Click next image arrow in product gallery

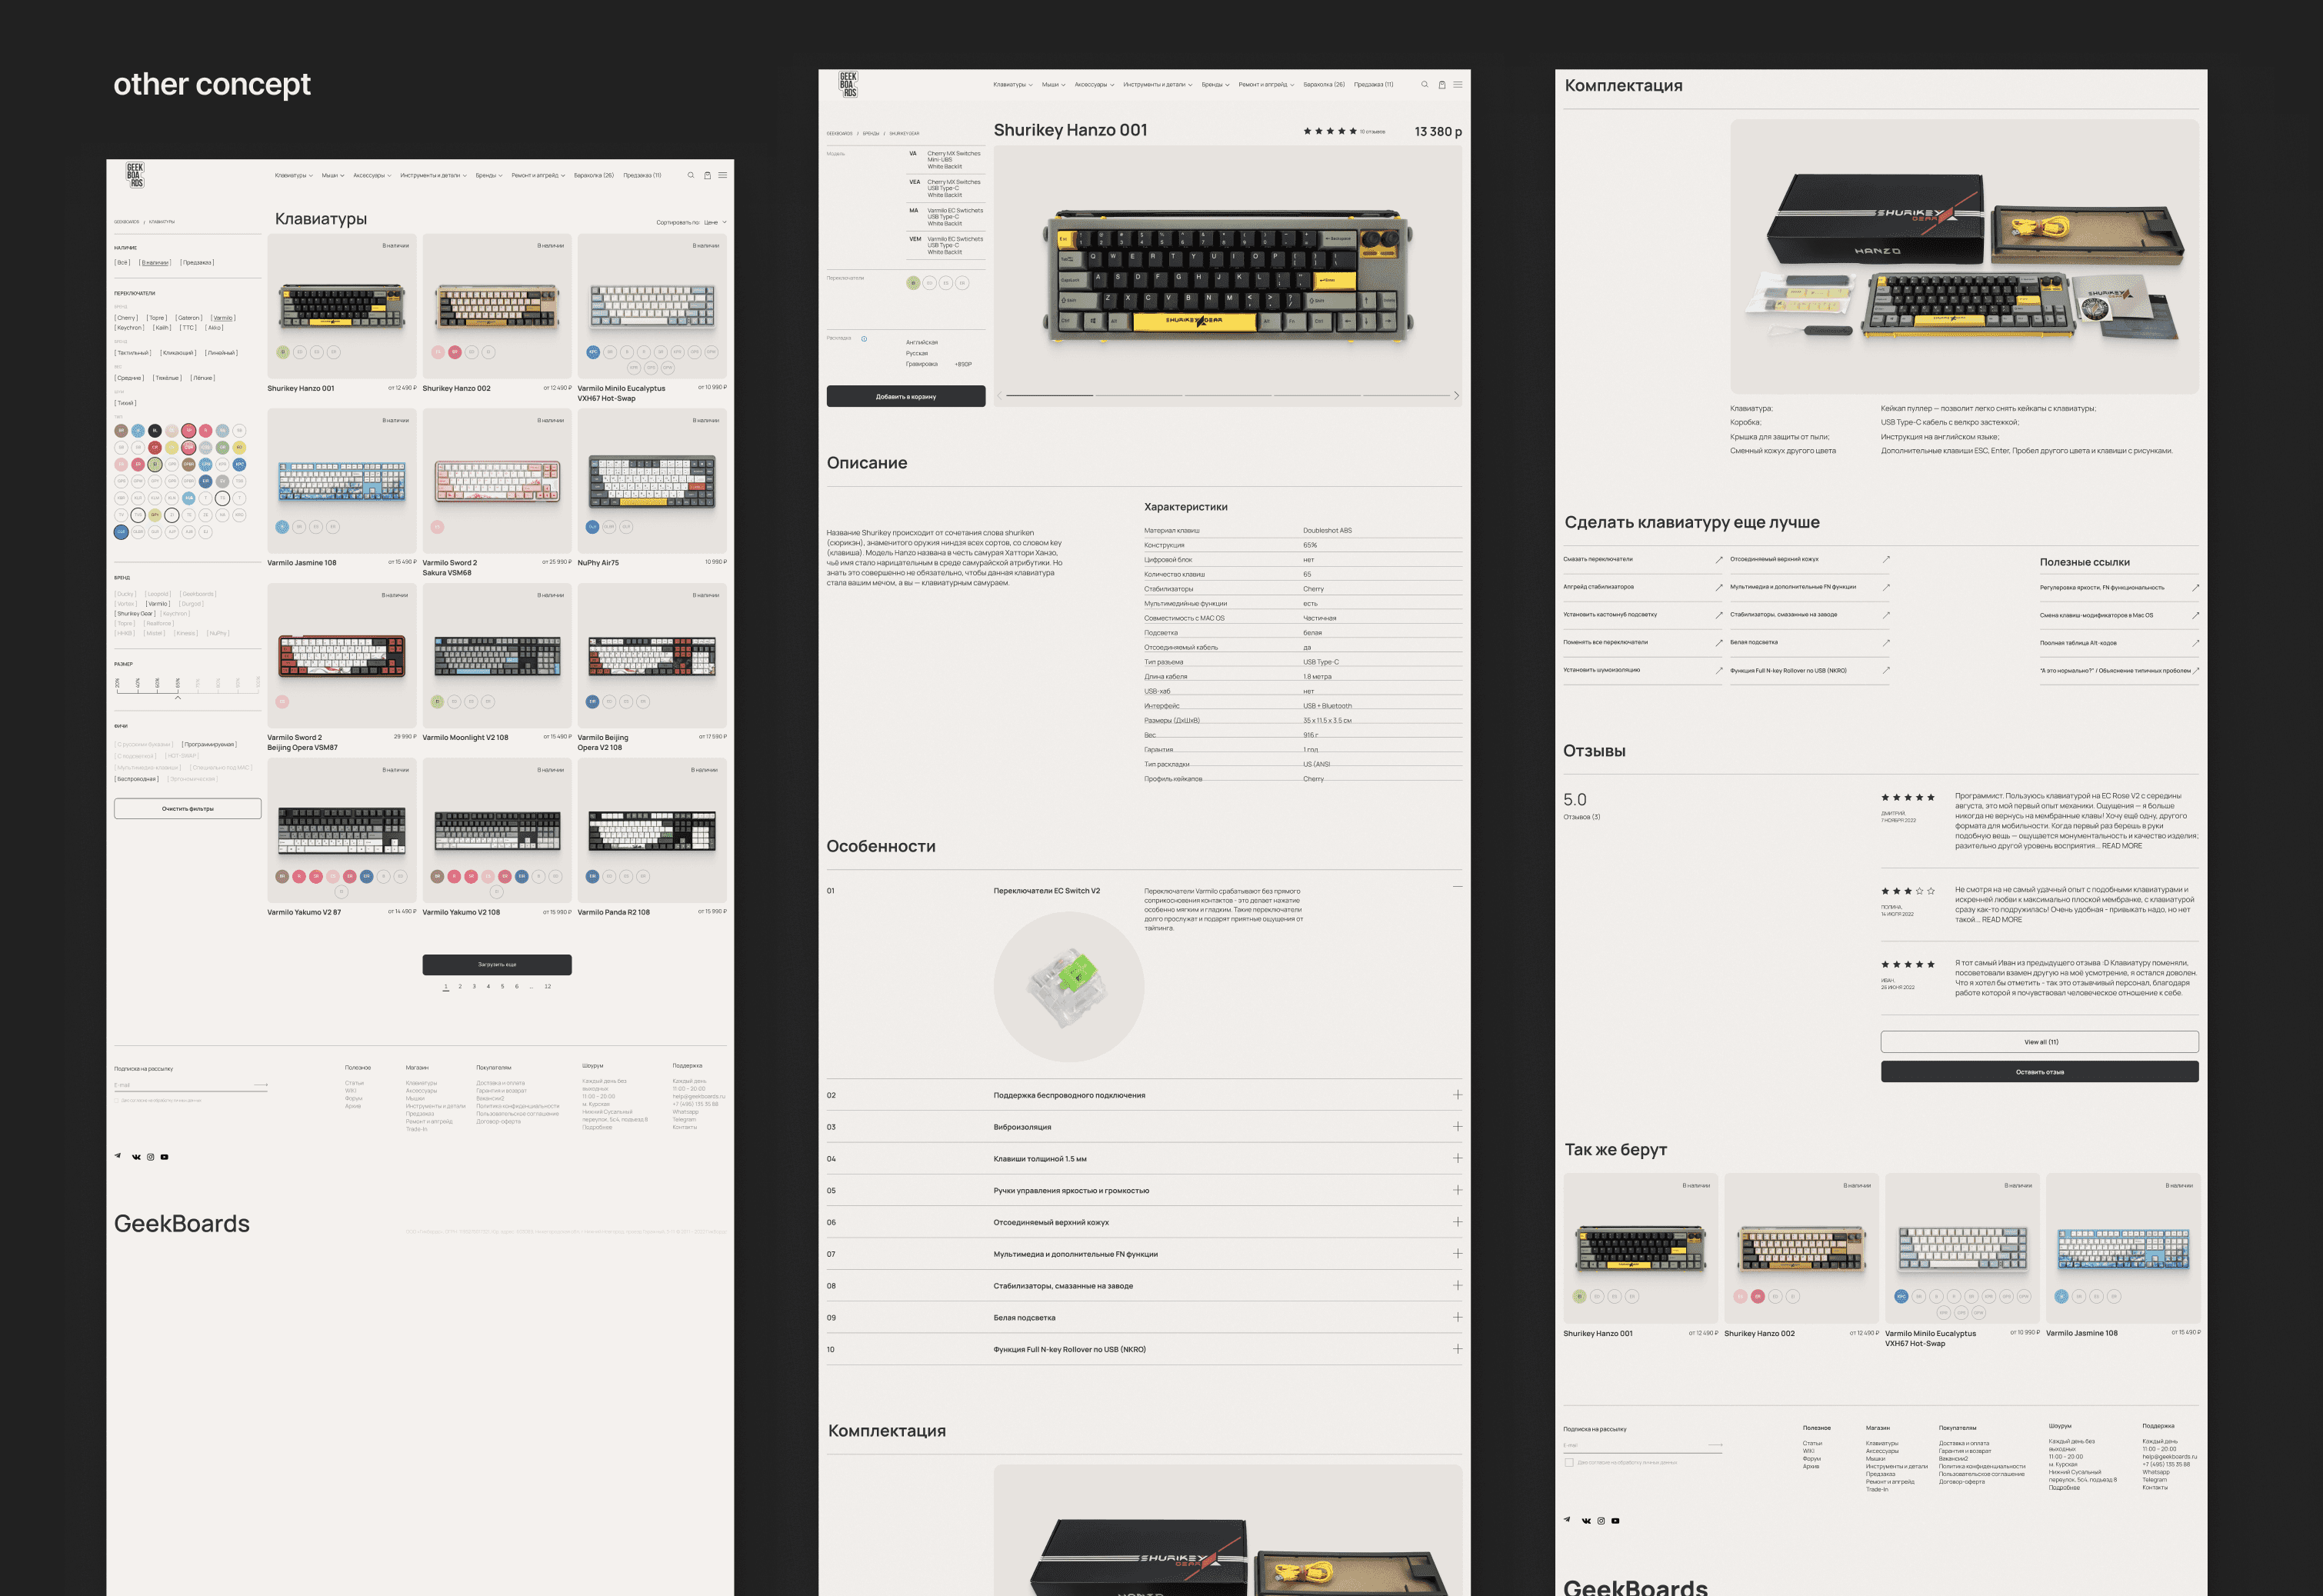click(x=1456, y=396)
